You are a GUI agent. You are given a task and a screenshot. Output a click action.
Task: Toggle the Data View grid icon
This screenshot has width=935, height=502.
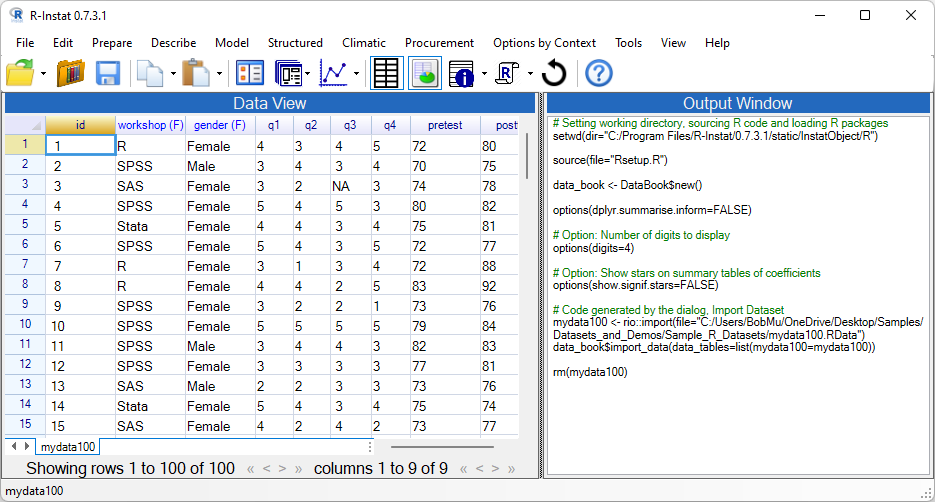(x=386, y=73)
